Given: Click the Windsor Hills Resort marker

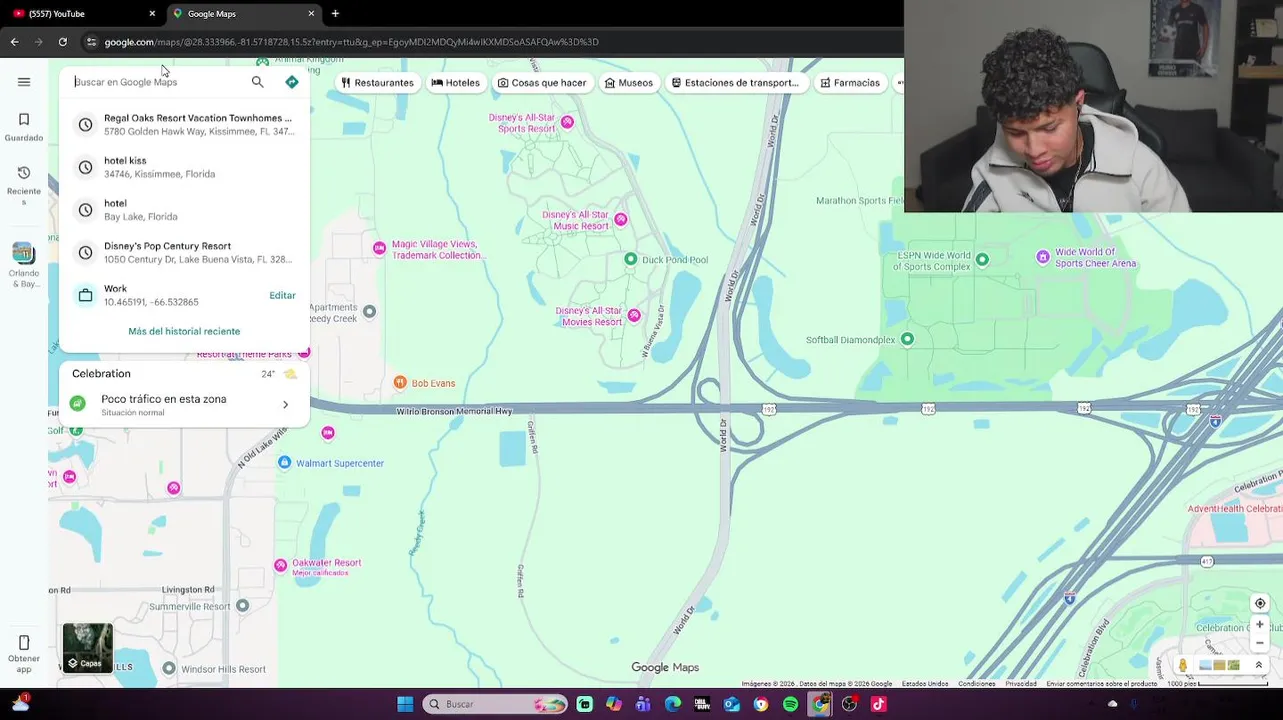Looking at the screenshot, I should click(169, 668).
